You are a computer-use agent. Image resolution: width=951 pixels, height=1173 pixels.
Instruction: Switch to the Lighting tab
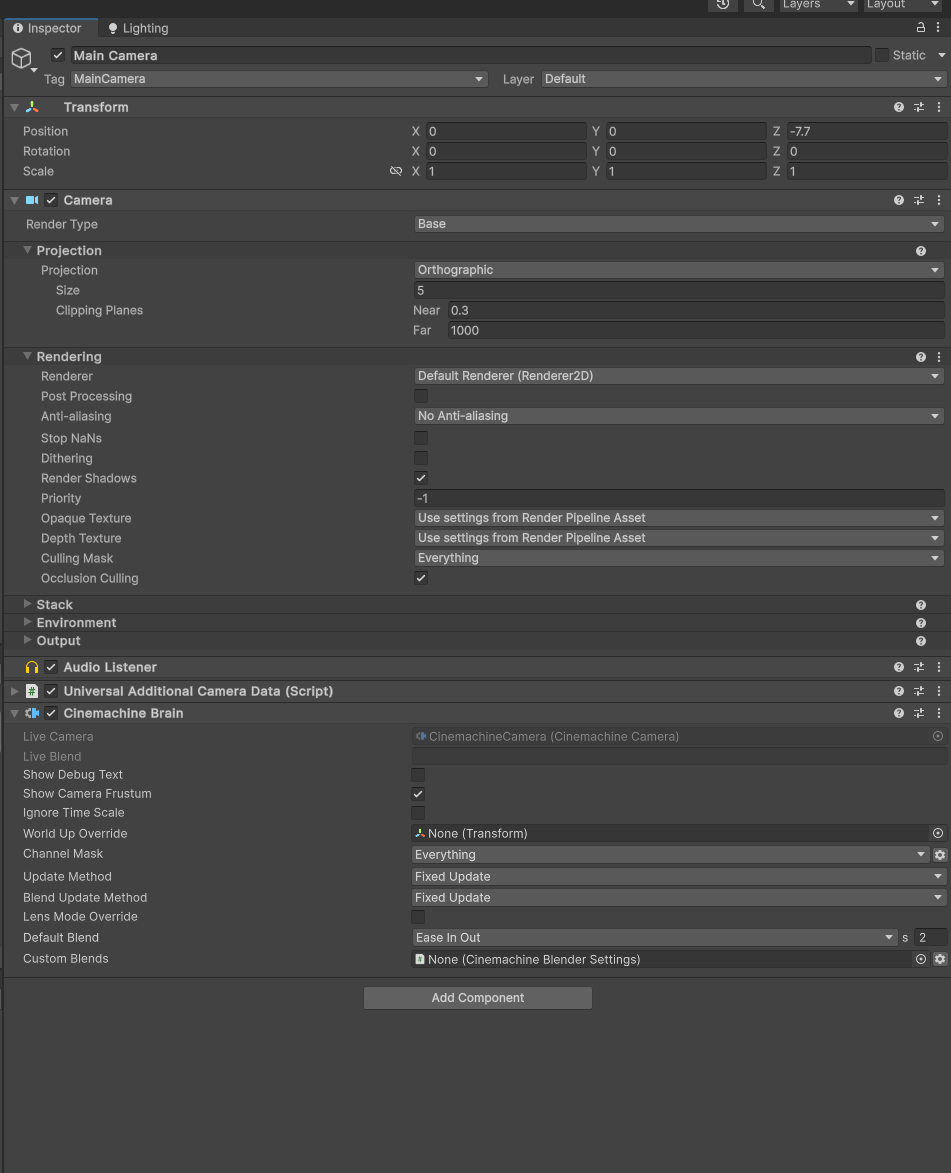[x=137, y=28]
